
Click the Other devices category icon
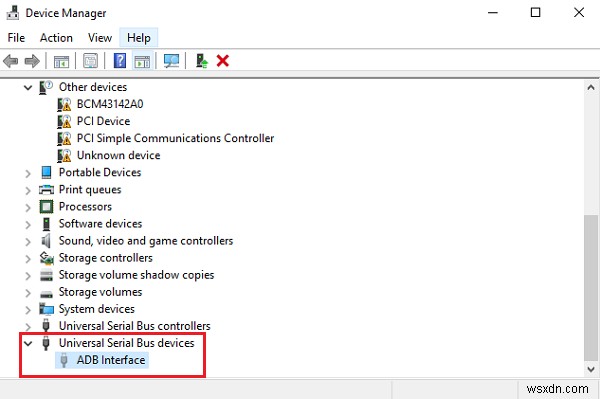(46, 88)
